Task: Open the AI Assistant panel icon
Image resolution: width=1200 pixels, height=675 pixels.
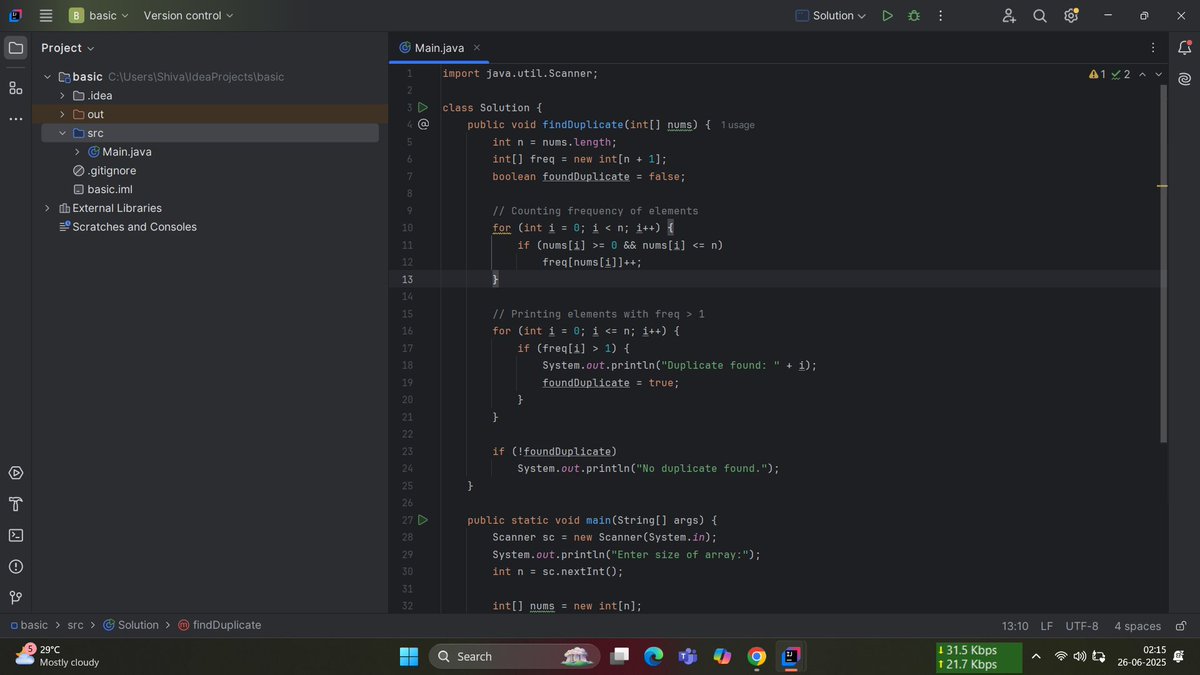Action: point(1184,79)
